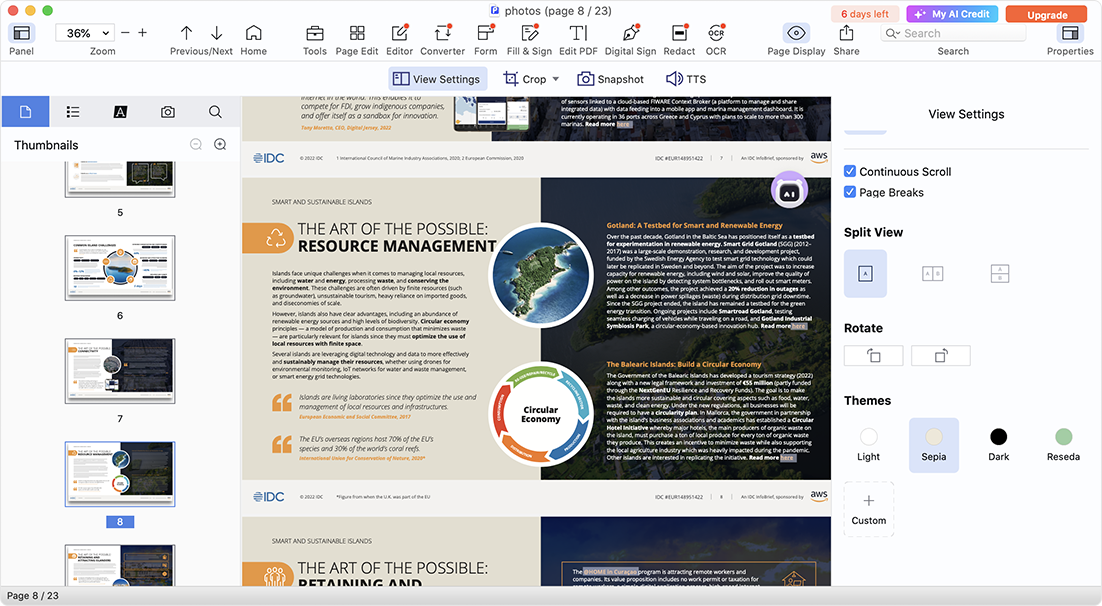Select the Fill & Sign tool

[x=529, y=33]
